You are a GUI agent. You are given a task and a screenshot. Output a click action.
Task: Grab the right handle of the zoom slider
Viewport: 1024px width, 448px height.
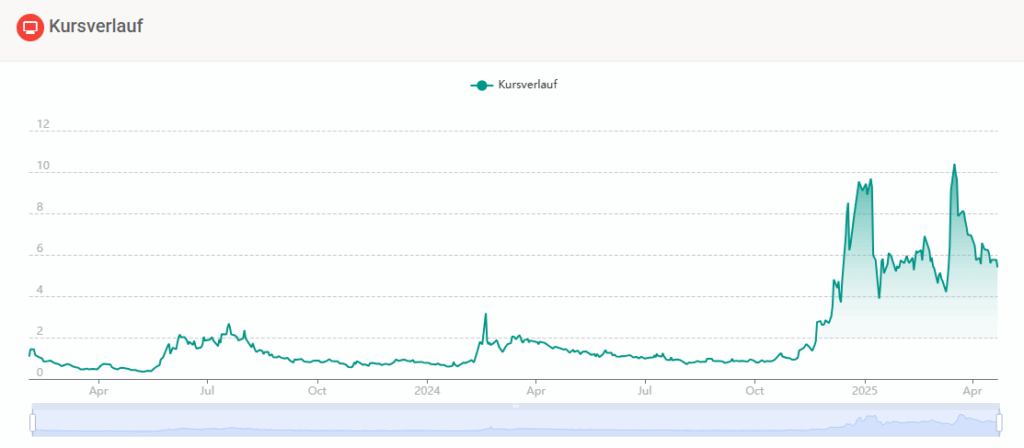(999, 423)
